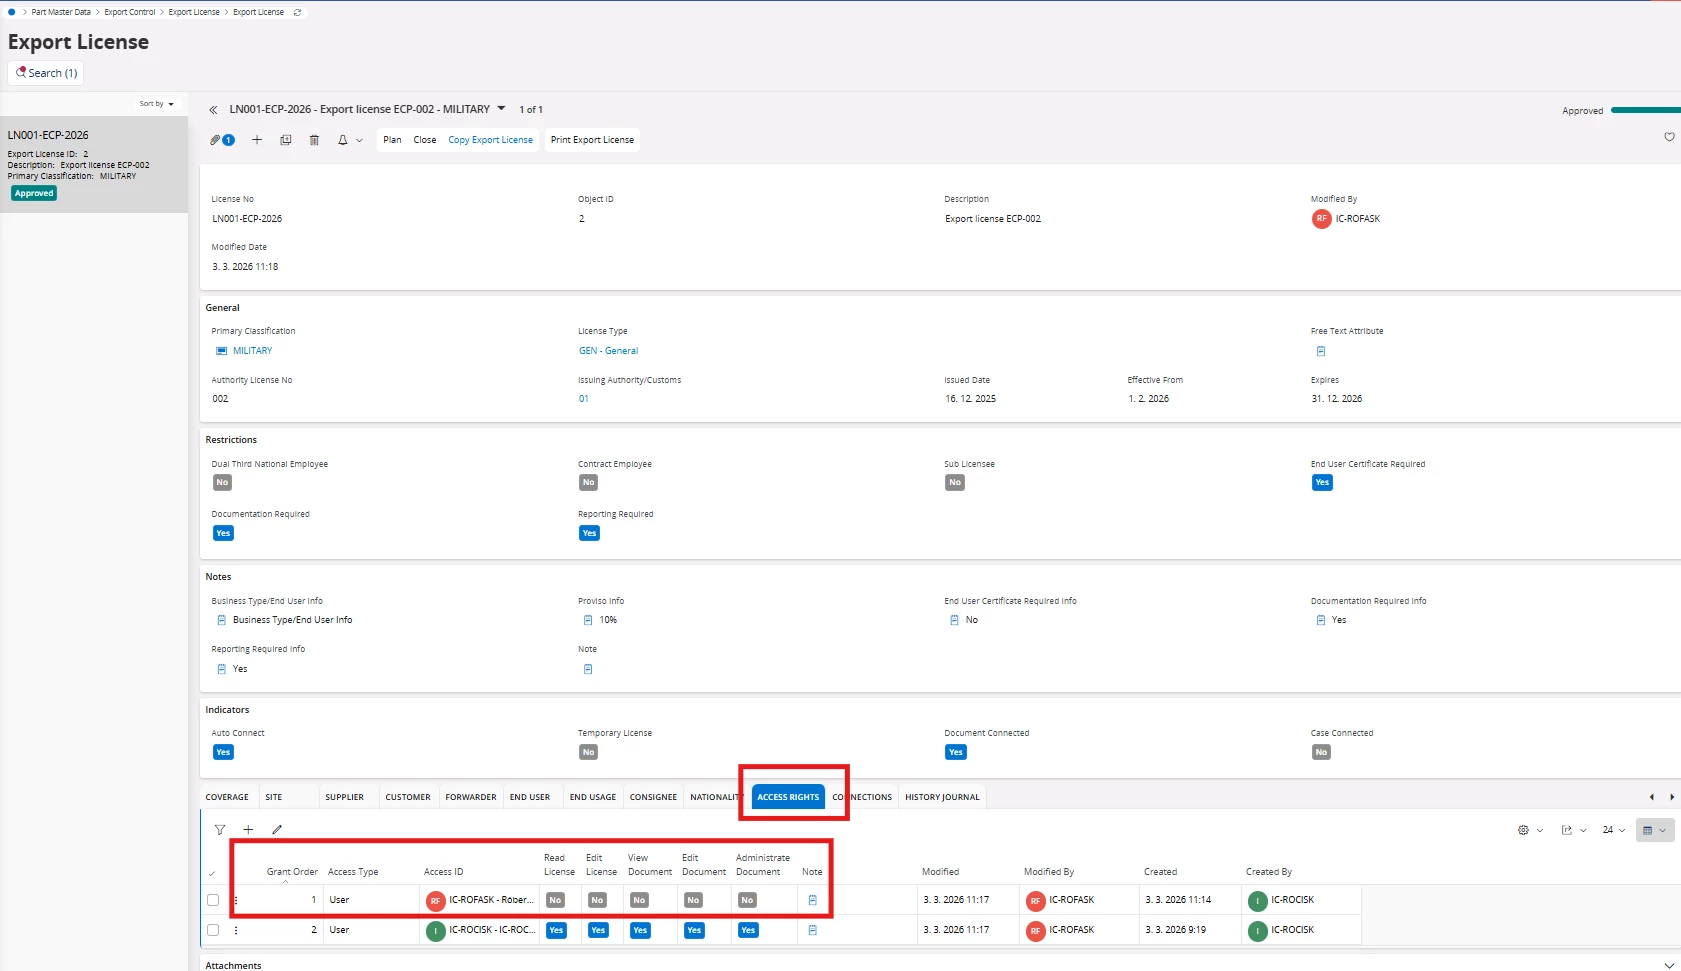Click the home dot icon in breadcrumb
Image resolution: width=1681 pixels, height=971 pixels.
[x=11, y=12]
